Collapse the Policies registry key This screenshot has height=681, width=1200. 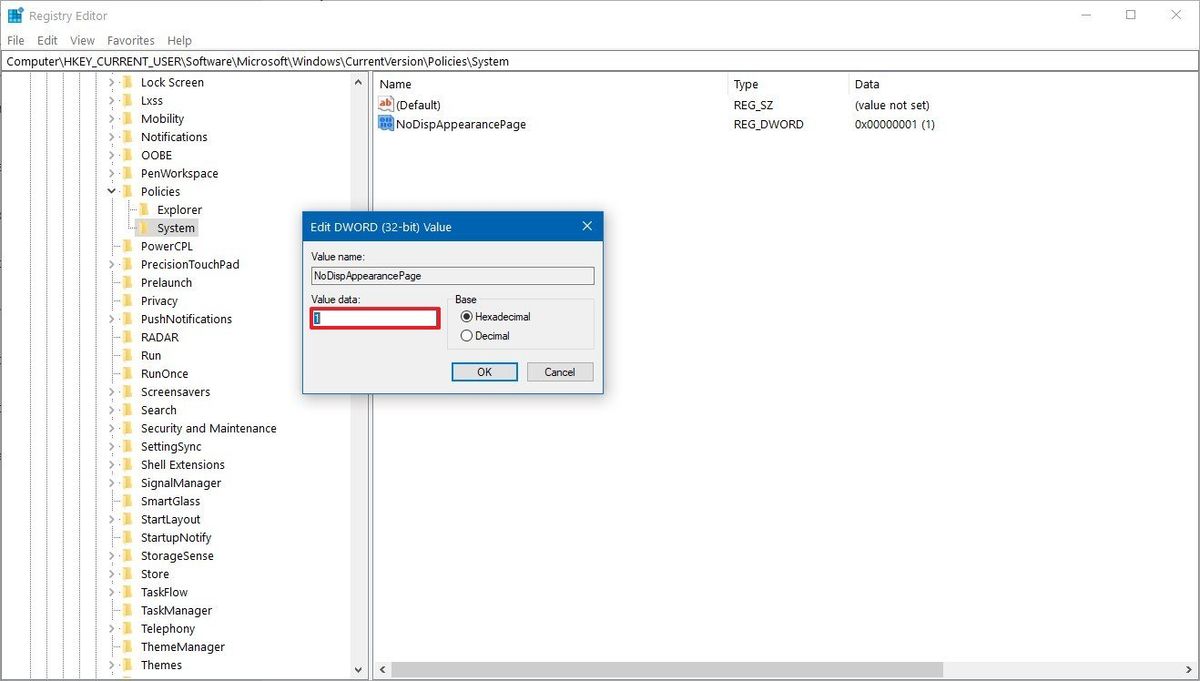pyautogui.click(x=110, y=191)
